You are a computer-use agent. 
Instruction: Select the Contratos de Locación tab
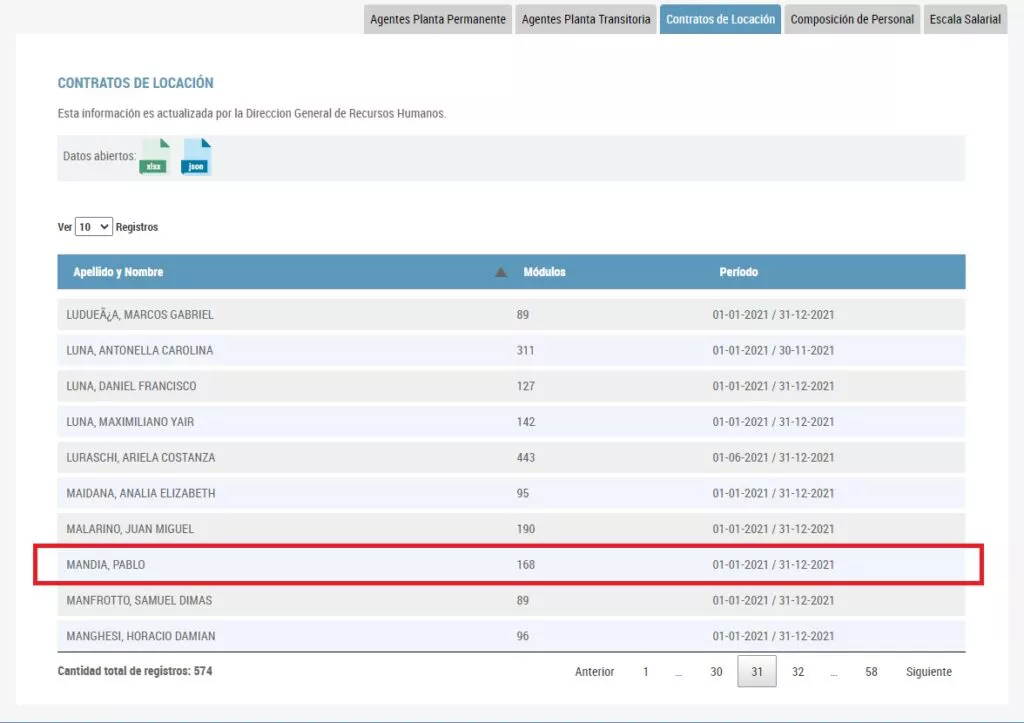click(x=720, y=19)
